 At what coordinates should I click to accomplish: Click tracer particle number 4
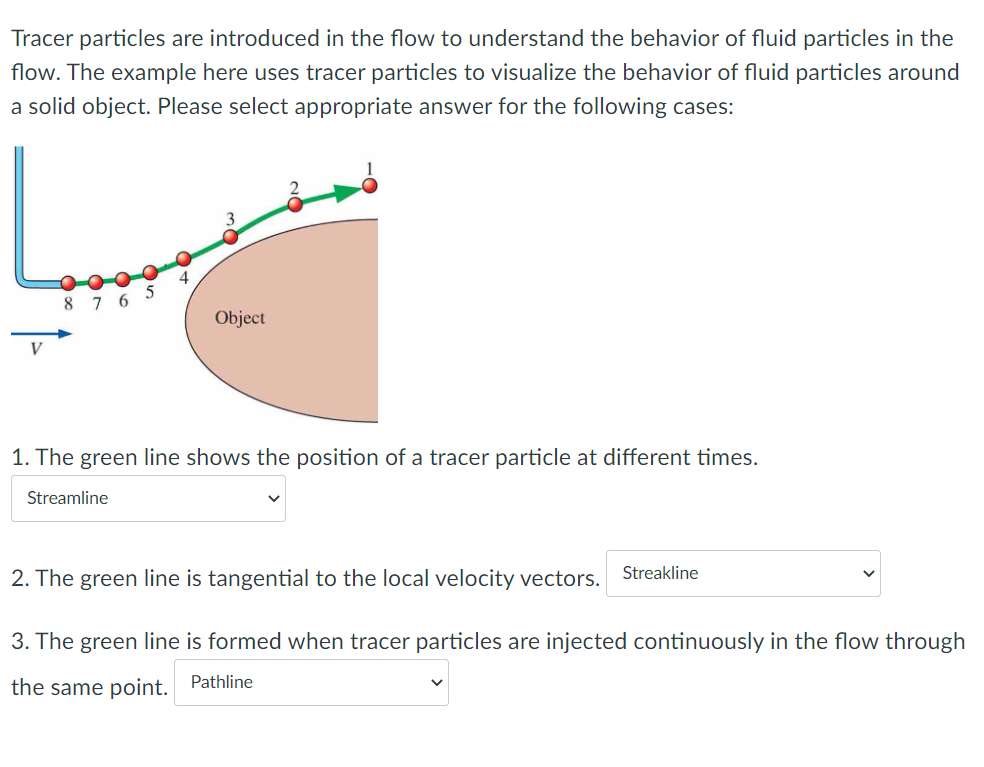[184, 258]
